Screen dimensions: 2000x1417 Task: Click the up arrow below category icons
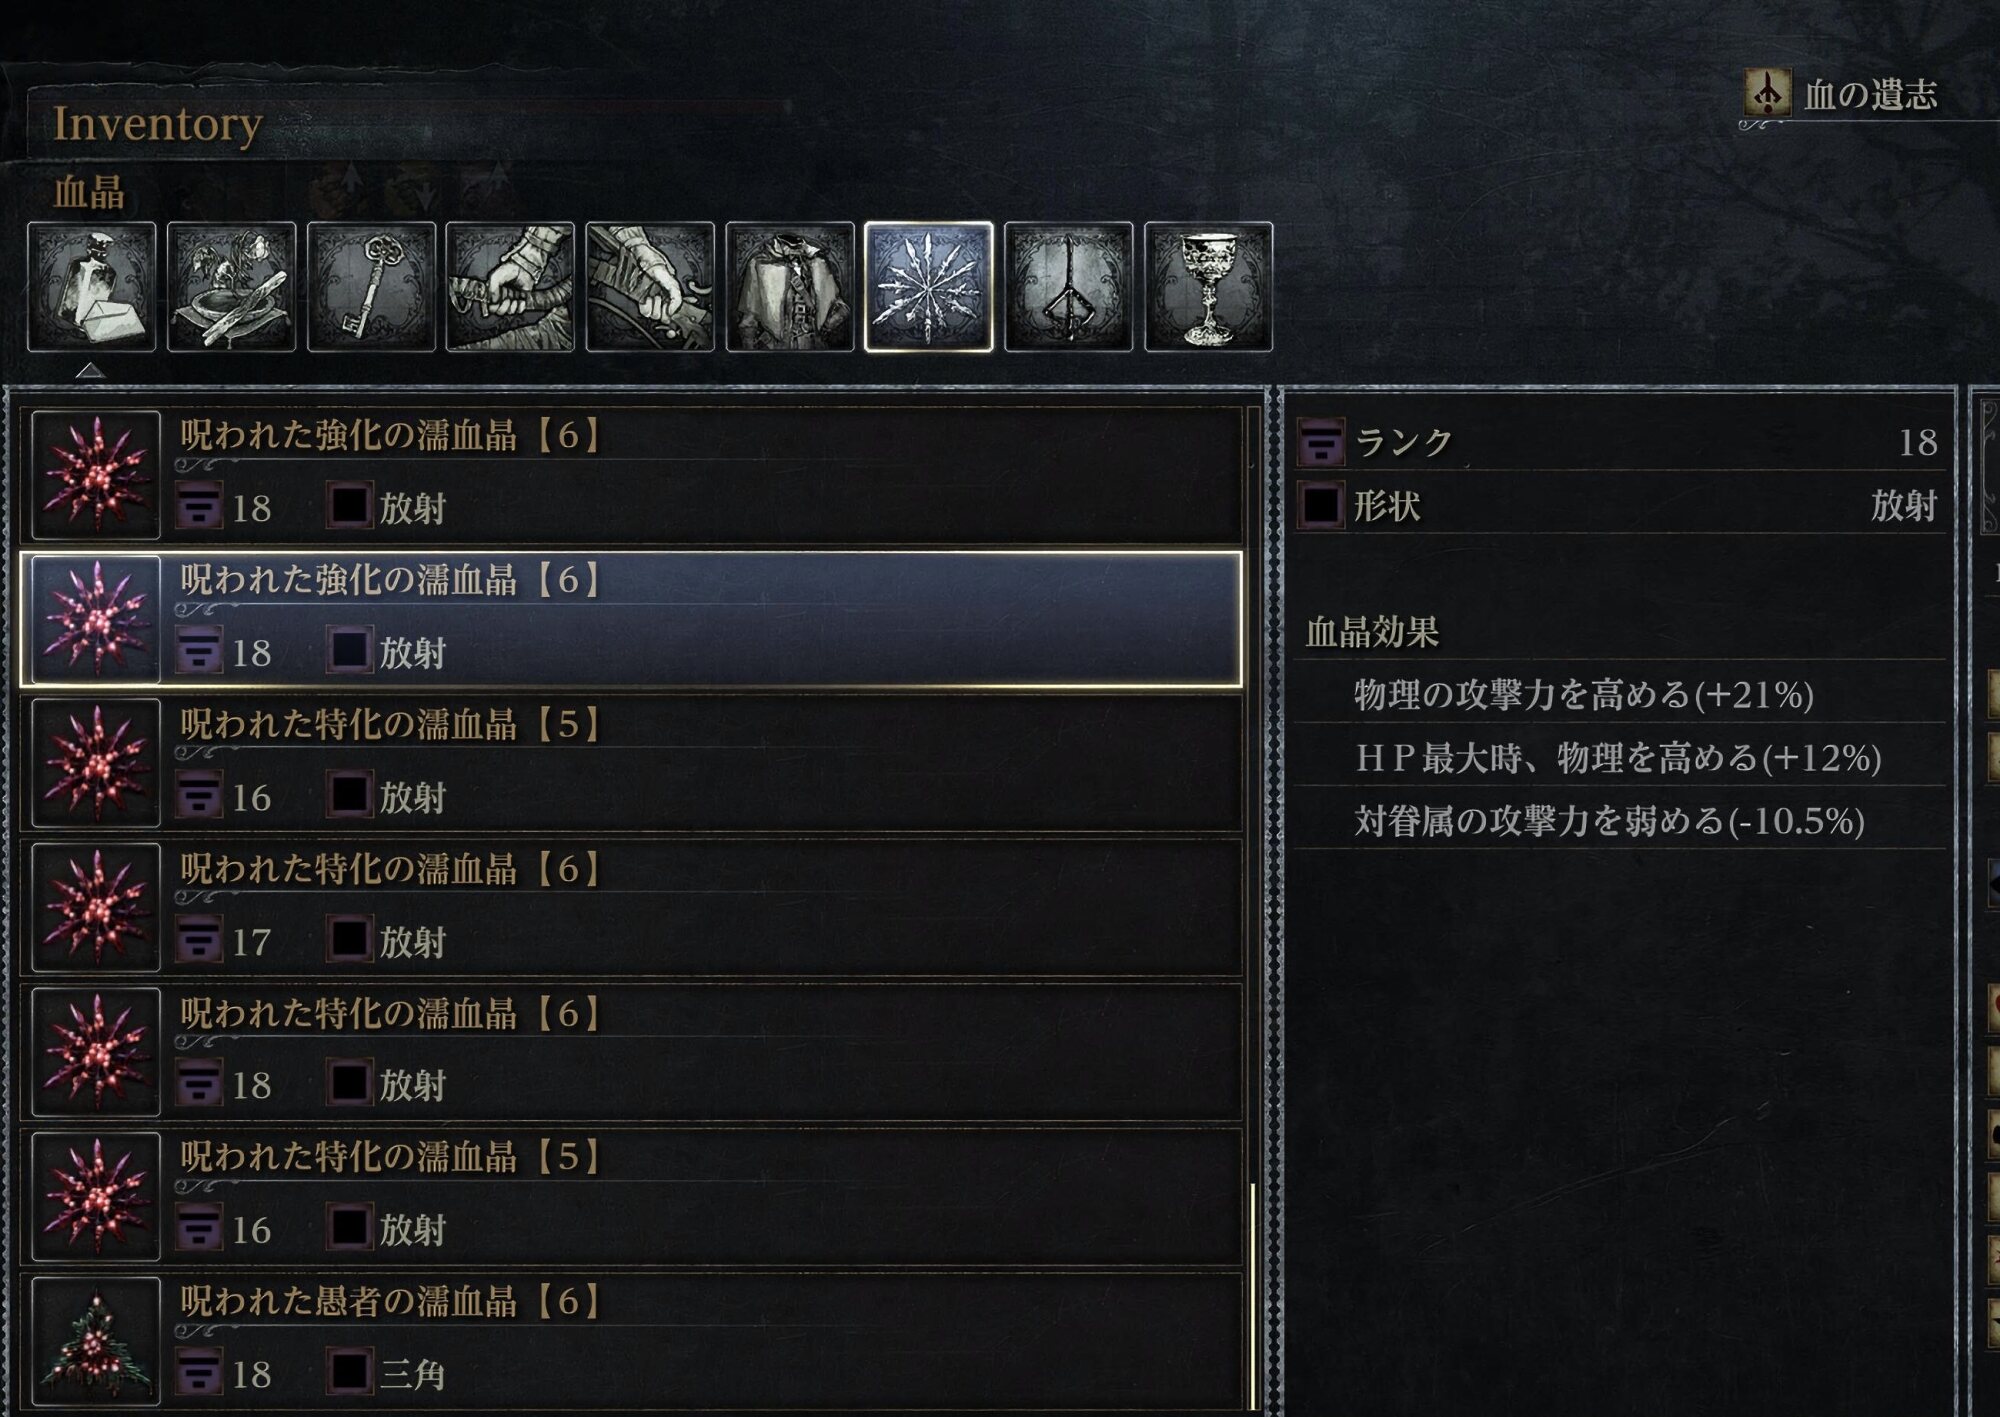pyautogui.click(x=90, y=371)
